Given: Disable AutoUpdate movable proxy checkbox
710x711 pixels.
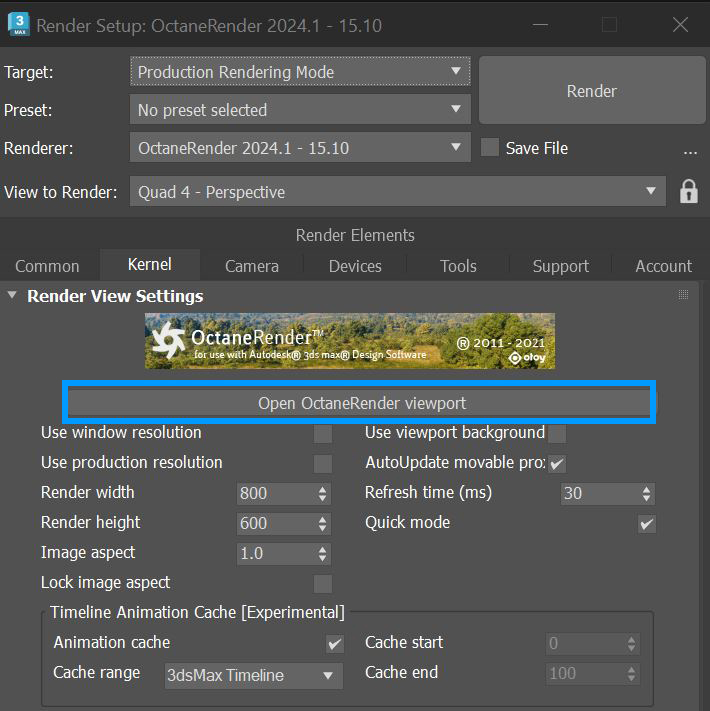Looking at the screenshot, I should pyautogui.click(x=557, y=463).
